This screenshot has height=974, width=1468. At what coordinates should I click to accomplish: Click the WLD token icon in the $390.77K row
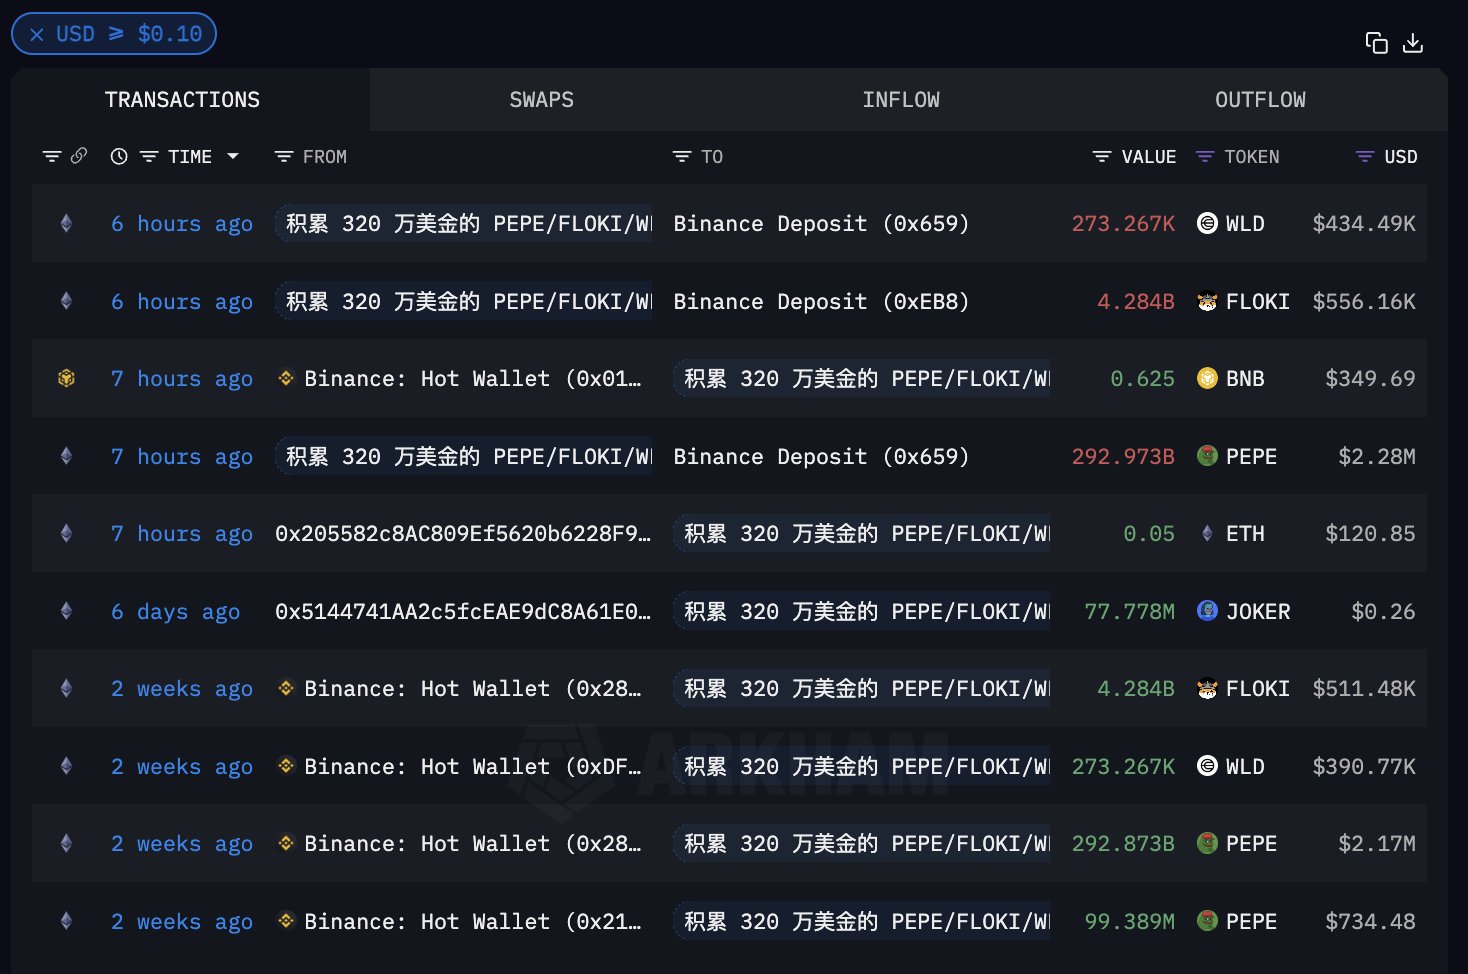click(x=1207, y=766)
